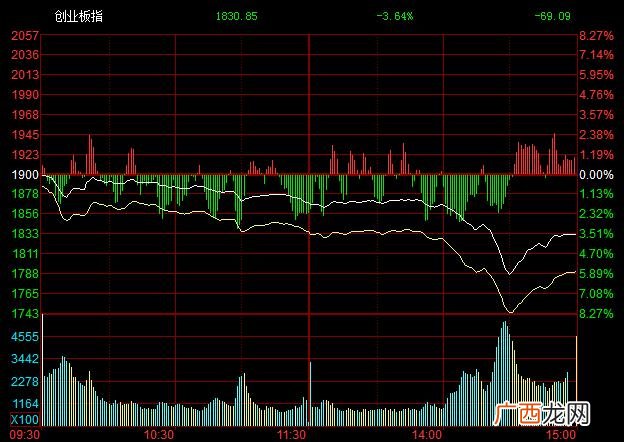Click the 2057 price axis label
This screenshot has width=624, height=442.
pyautogui.click(x=25, y=36)
